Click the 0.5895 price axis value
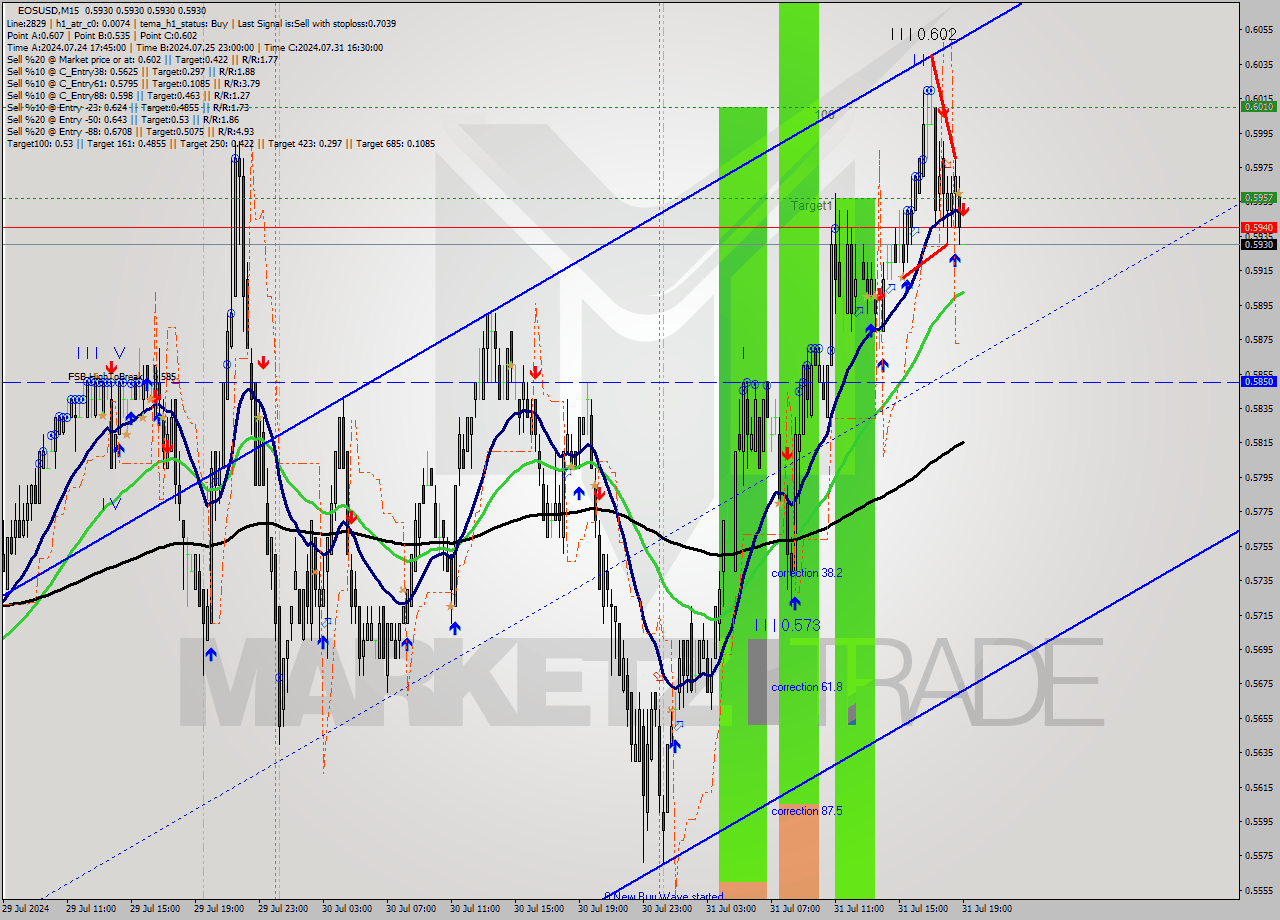 pos(1259,305)
